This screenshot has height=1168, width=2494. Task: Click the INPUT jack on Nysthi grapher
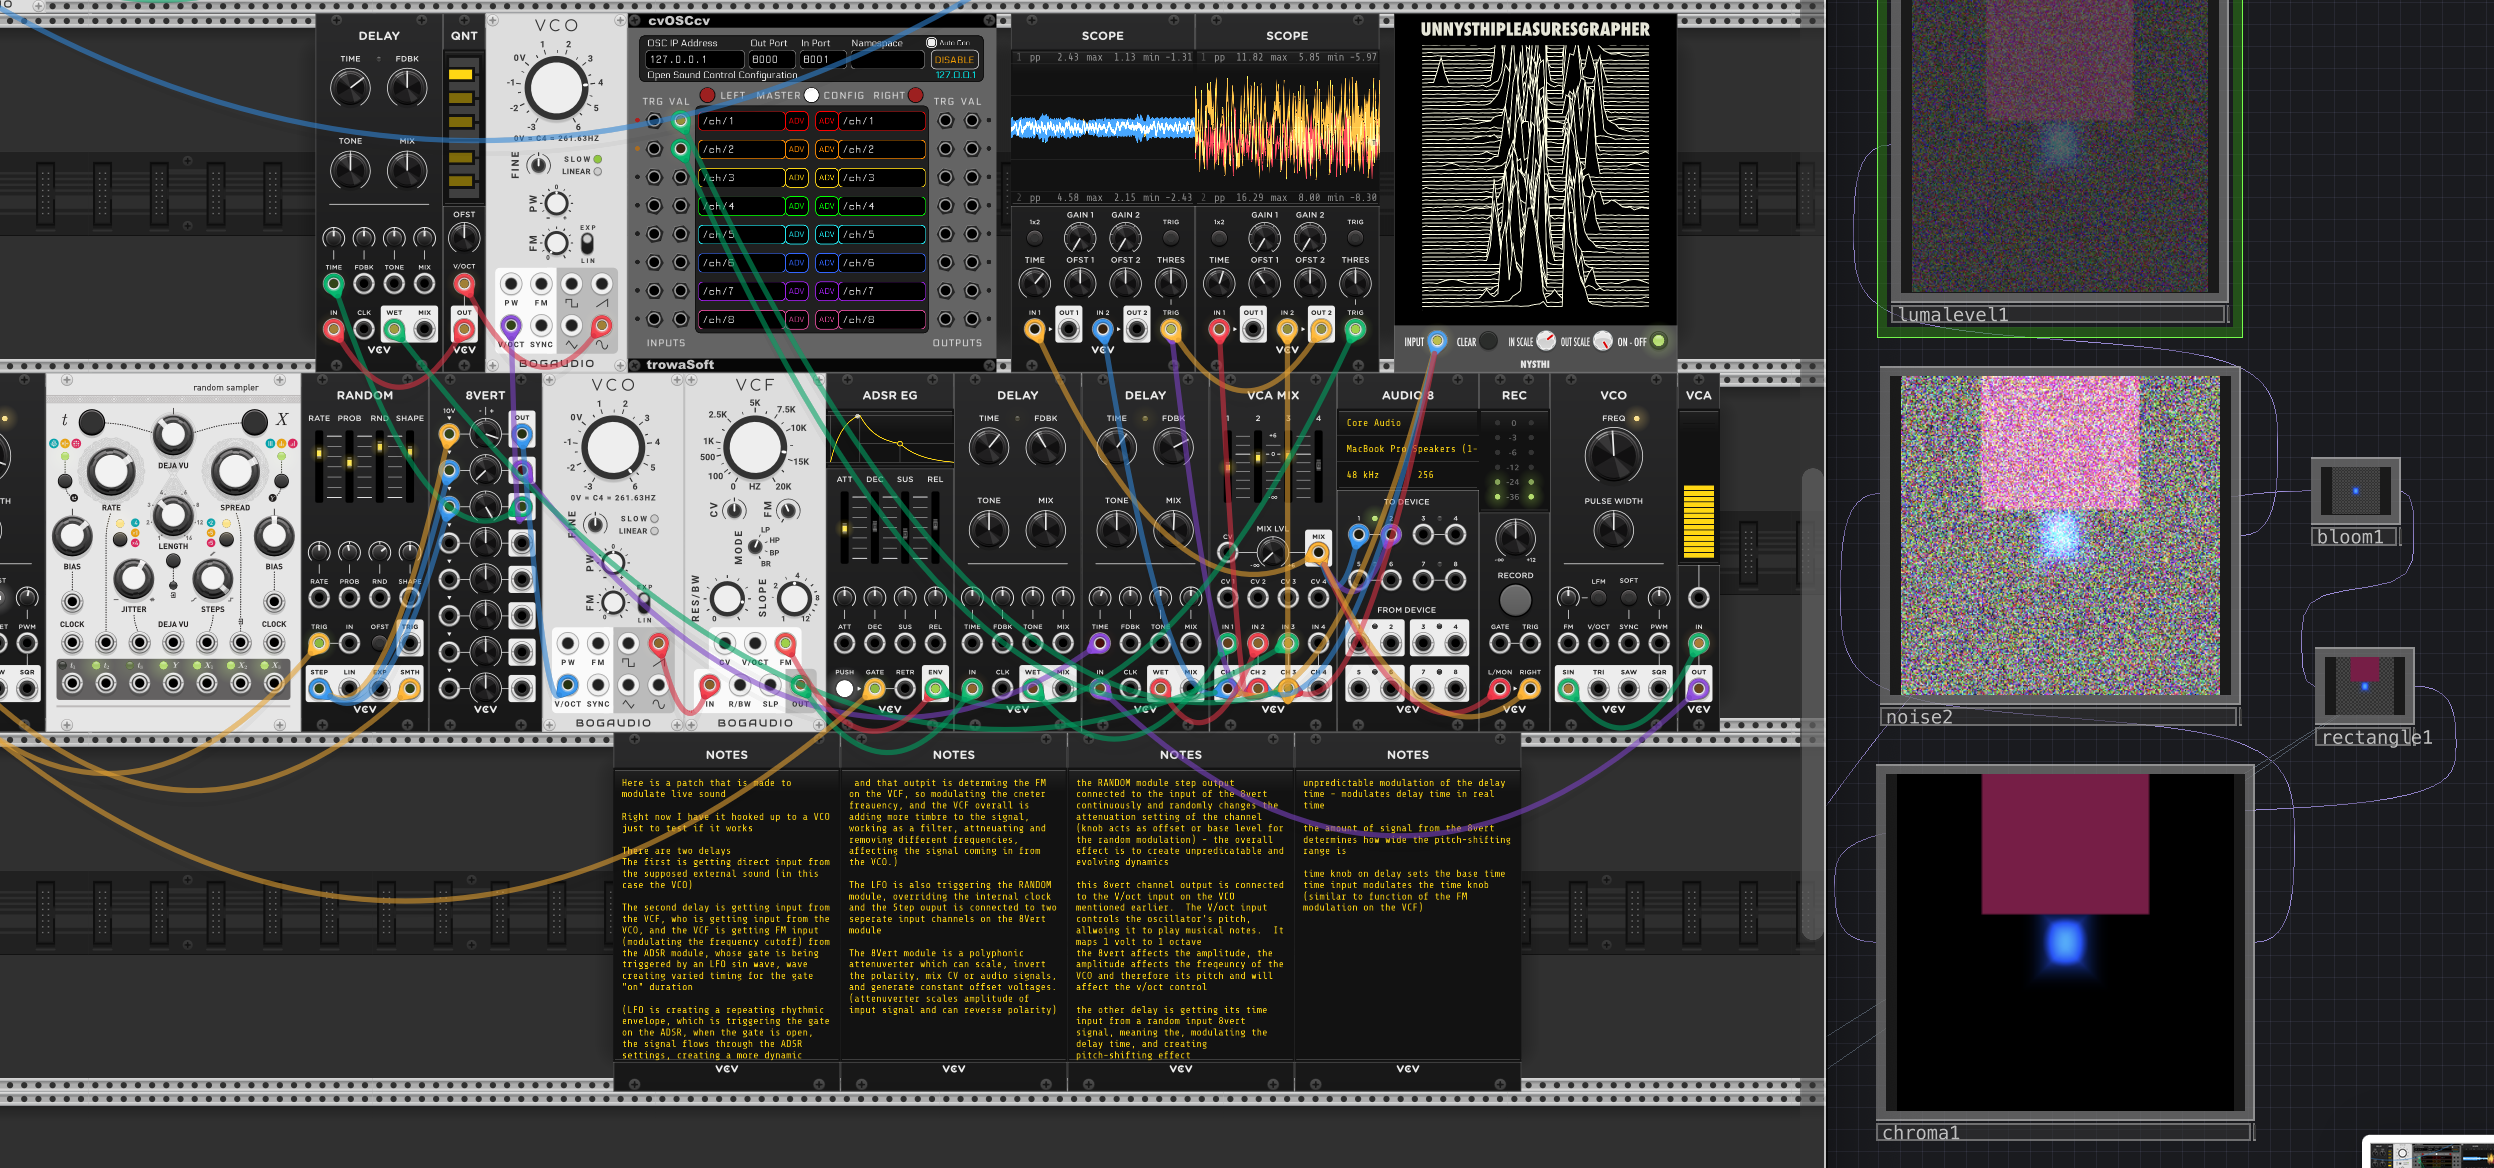tap(1436, 341)
